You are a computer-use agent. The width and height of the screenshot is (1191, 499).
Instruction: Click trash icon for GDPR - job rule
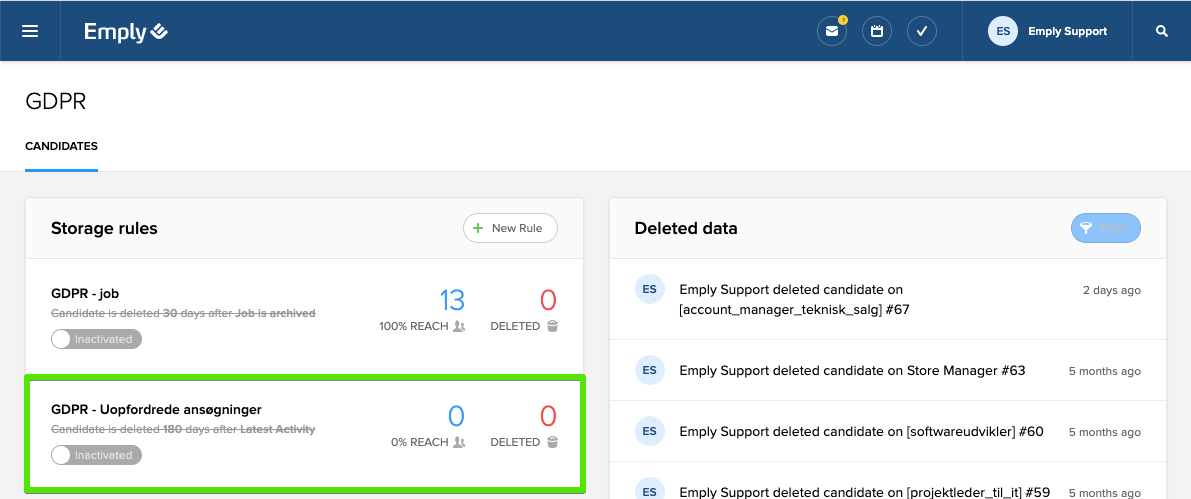pyautogui.click(x=552, y=326)
